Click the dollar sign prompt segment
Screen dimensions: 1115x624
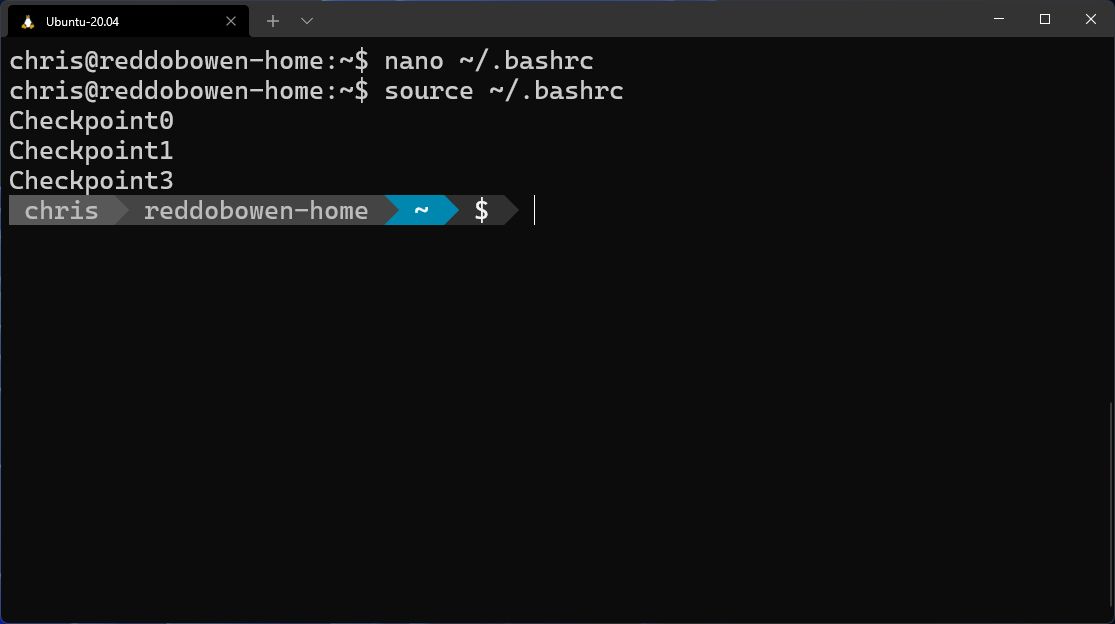(483, 210)
